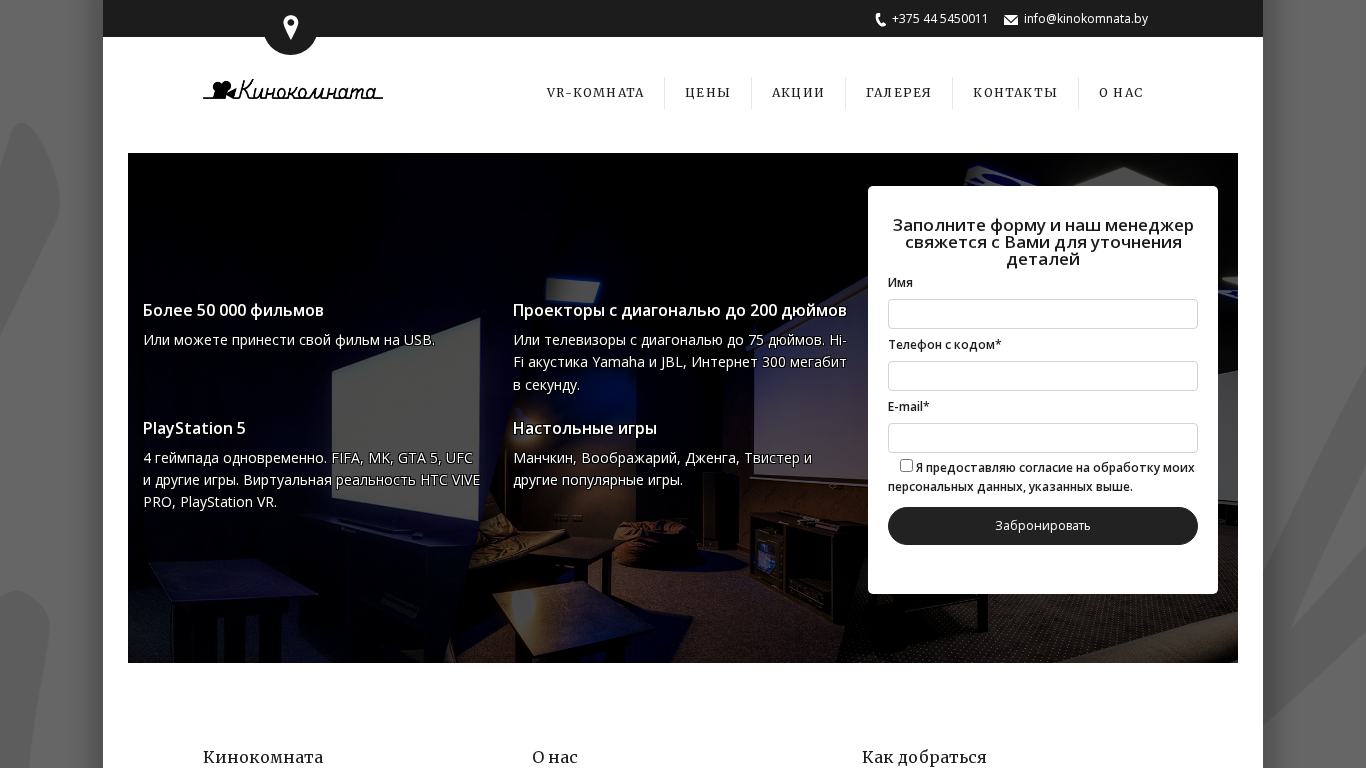
Task: Open the Галерея section
Action: pos(898,93)
